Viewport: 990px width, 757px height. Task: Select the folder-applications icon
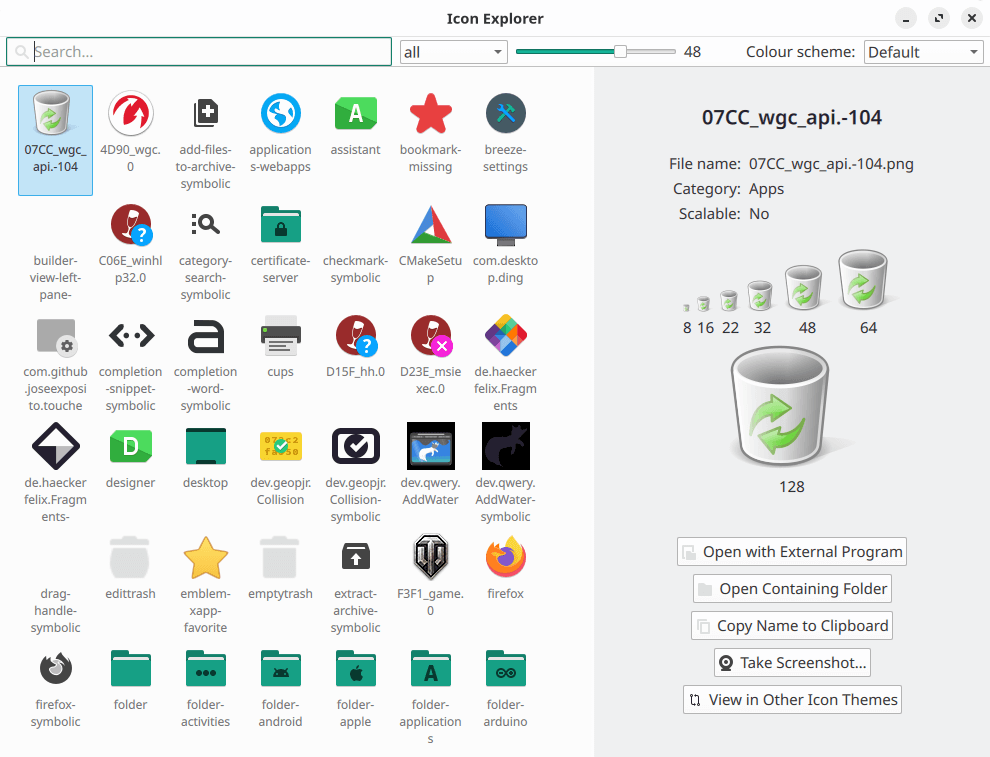431,669
